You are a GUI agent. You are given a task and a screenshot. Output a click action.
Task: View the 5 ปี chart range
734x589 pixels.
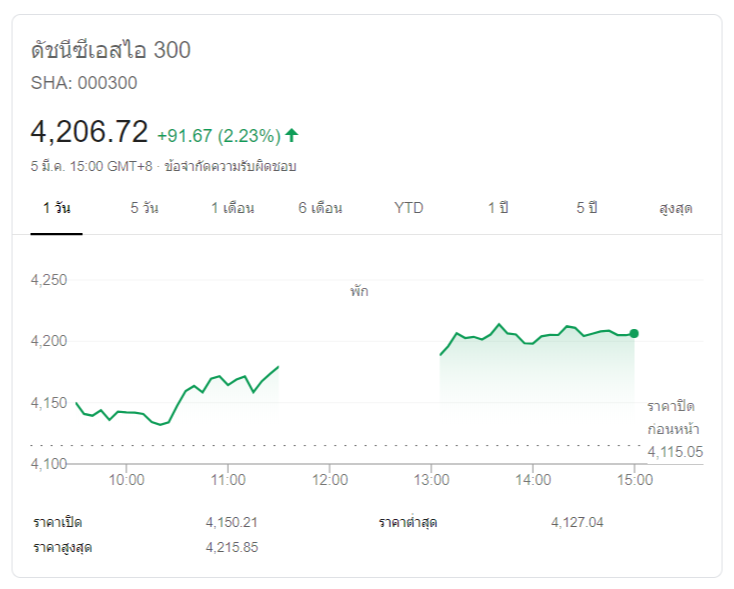586,208
